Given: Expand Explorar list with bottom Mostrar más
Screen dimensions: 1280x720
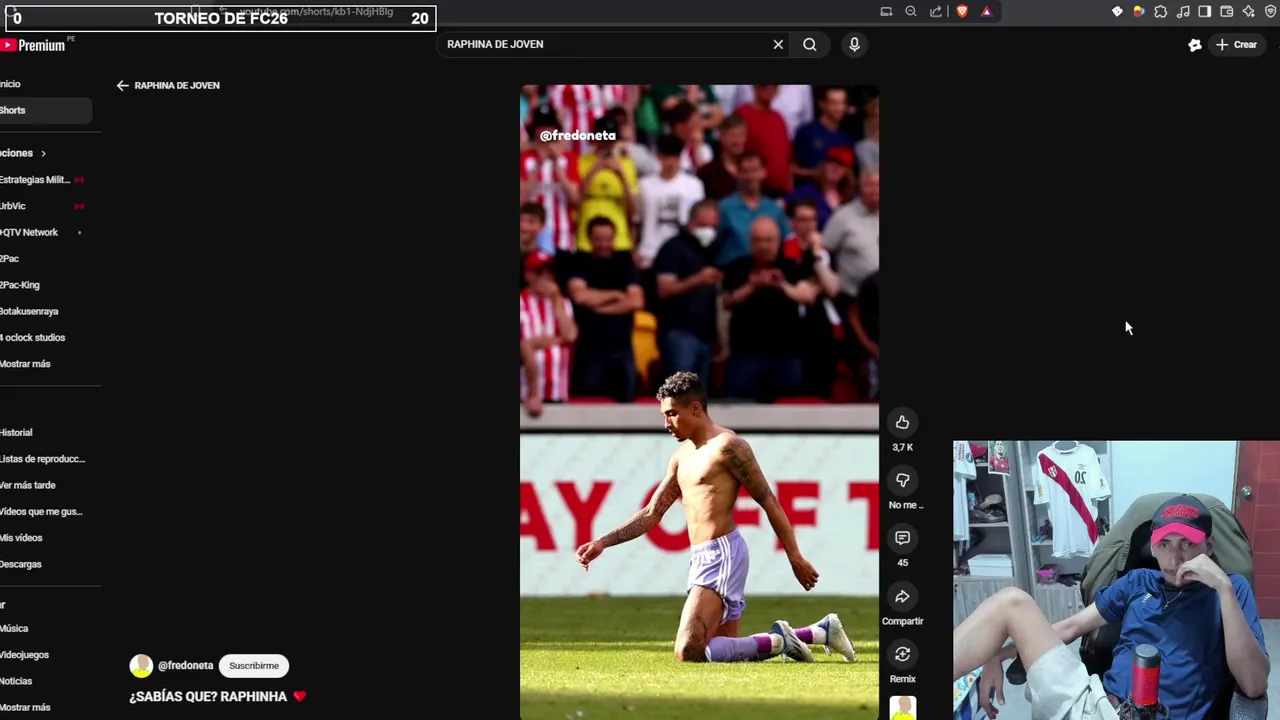Looking at the screenshot, I should (x=25, y=707).
